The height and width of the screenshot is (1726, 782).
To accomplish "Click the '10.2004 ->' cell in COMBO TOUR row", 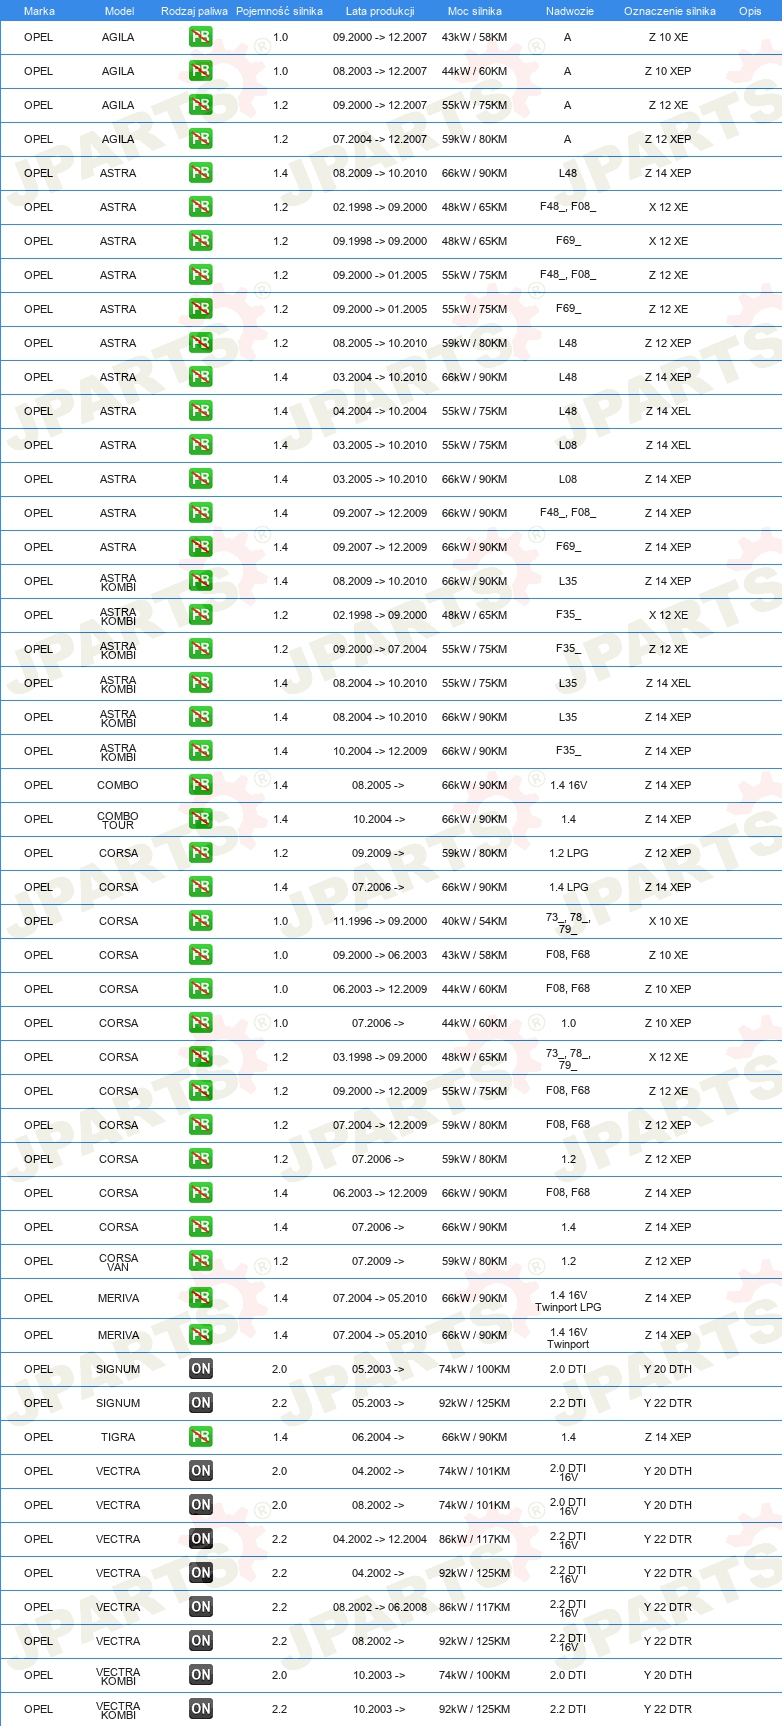I will pos(378,819).
